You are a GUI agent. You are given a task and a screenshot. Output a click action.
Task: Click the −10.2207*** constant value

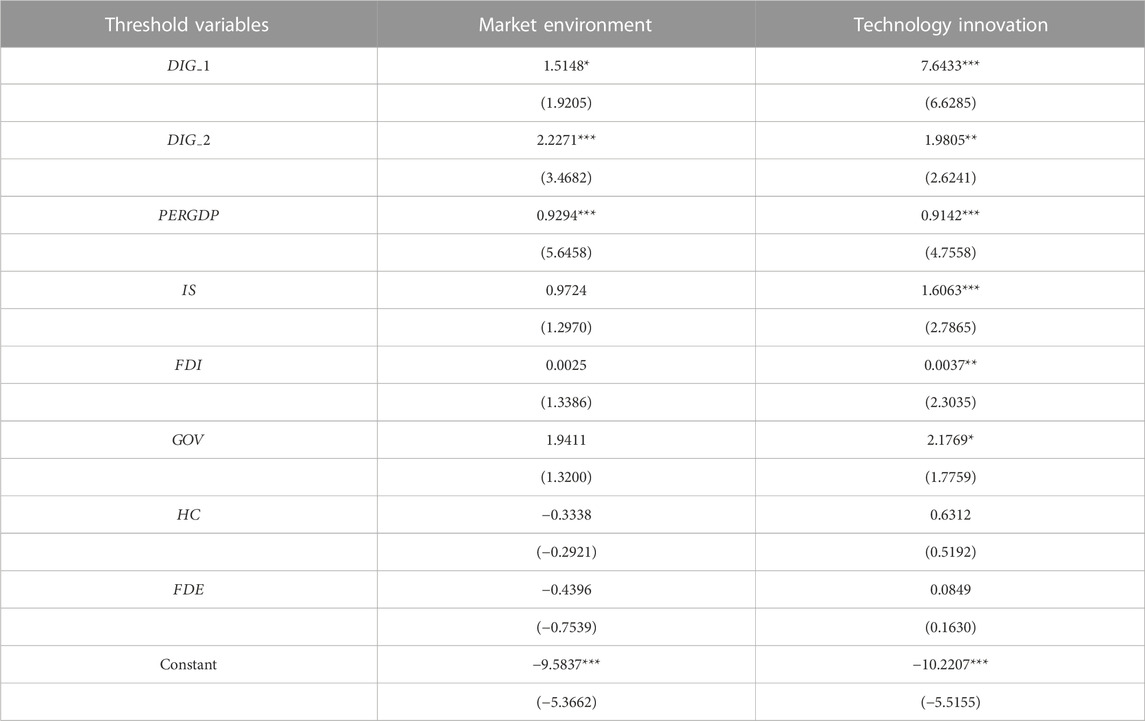pos(950,664)
